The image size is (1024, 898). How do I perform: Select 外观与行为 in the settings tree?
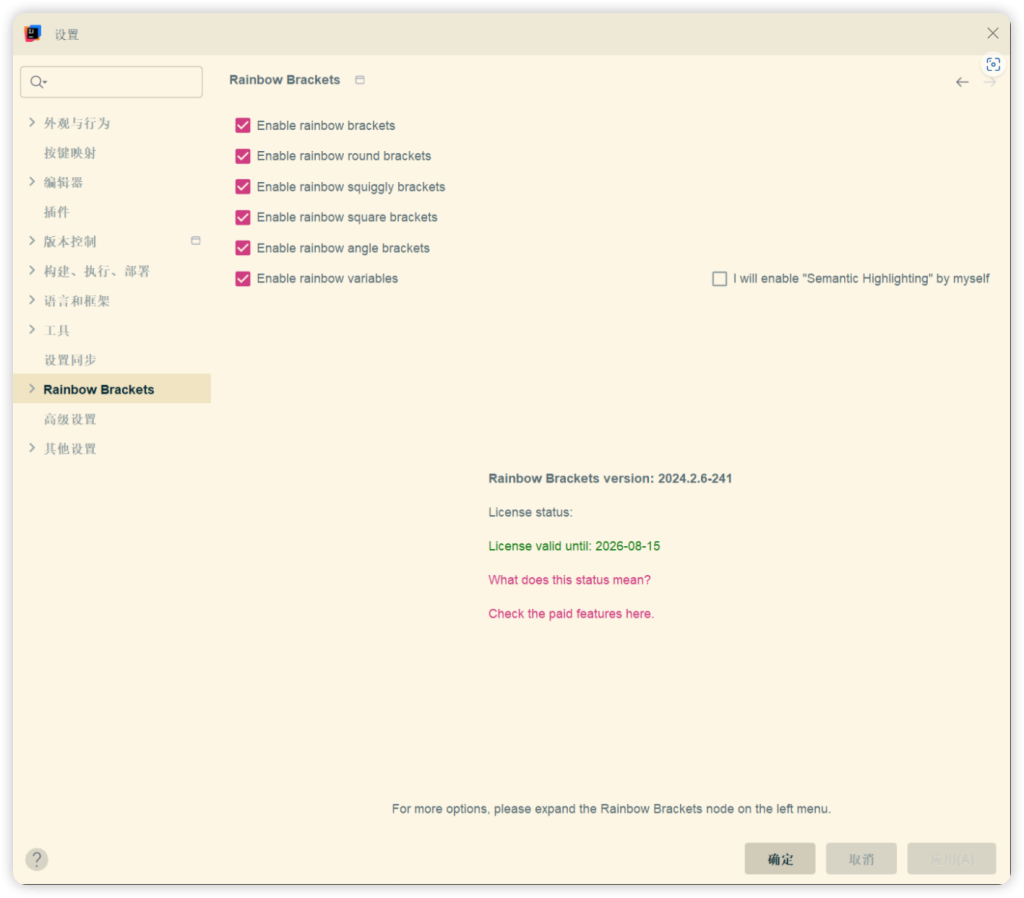pyautogui.click(x=76, y=123)
